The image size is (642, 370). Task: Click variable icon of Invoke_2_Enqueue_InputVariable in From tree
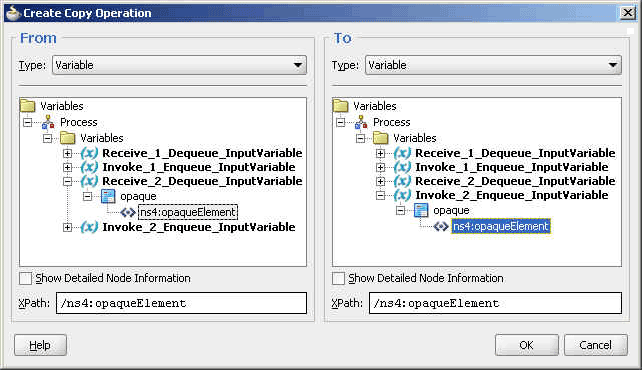coord(89,227)
